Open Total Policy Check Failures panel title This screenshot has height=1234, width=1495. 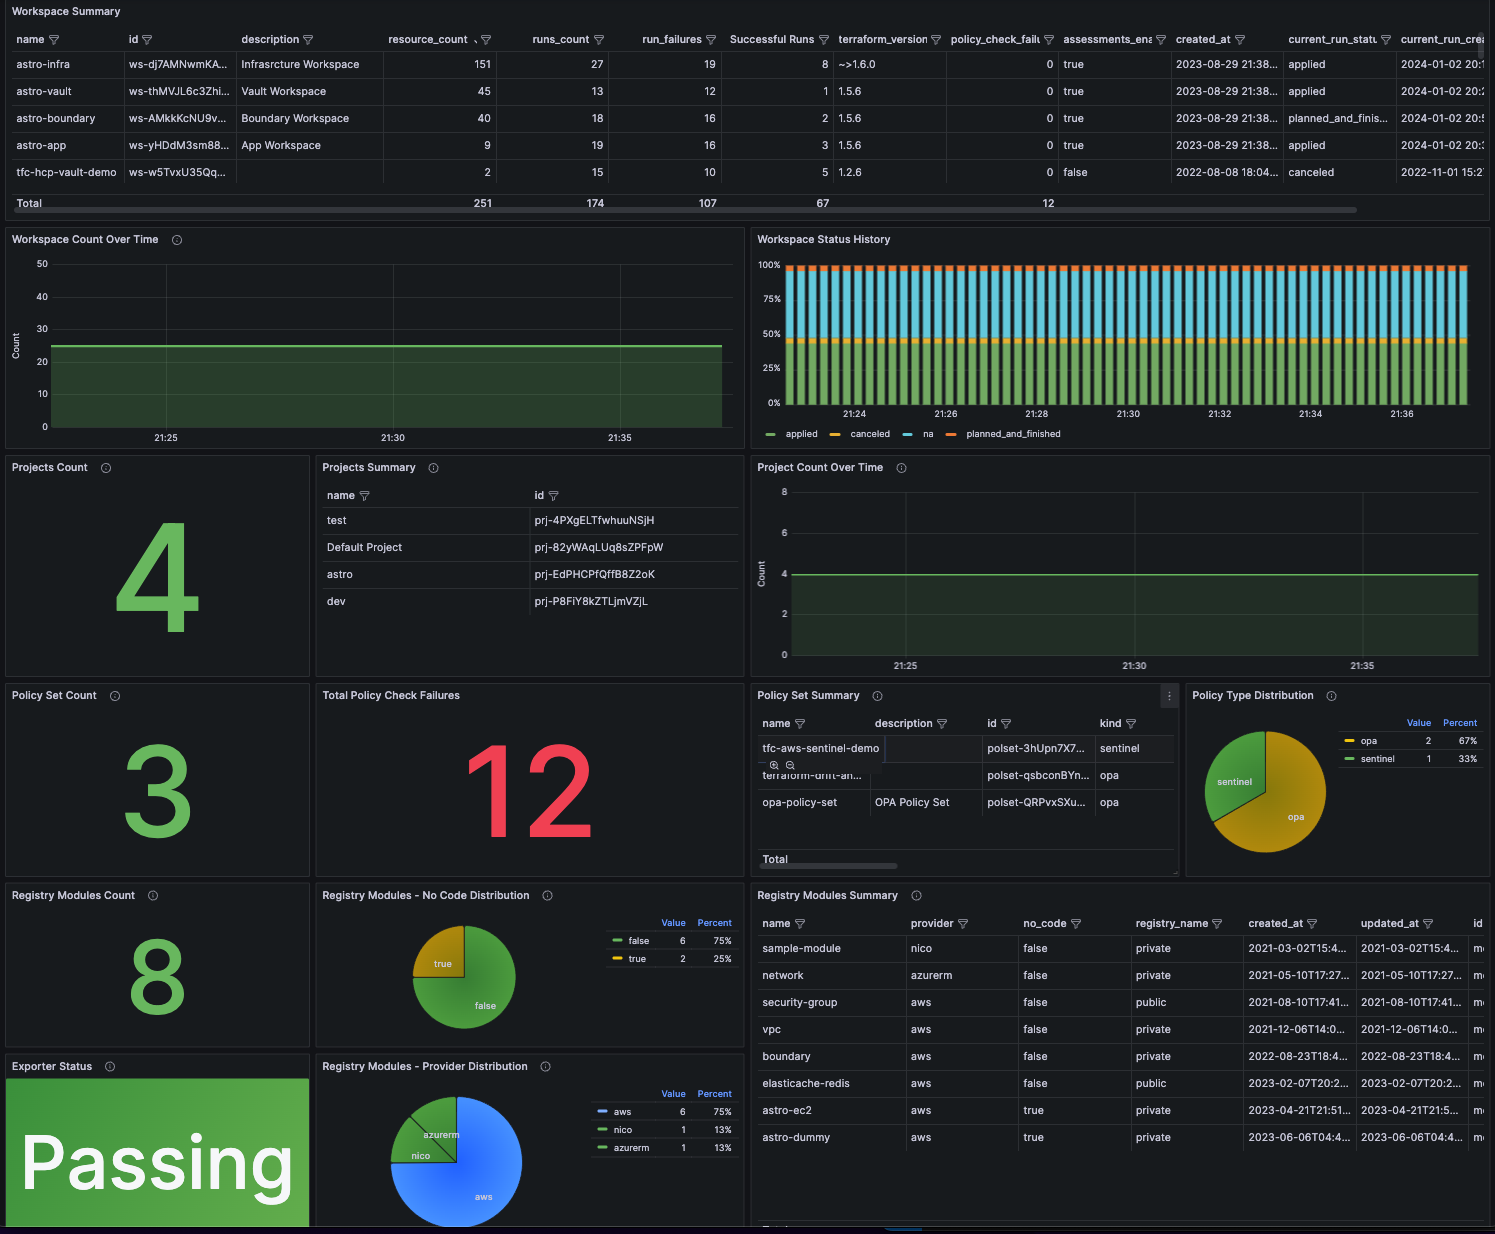391,696
